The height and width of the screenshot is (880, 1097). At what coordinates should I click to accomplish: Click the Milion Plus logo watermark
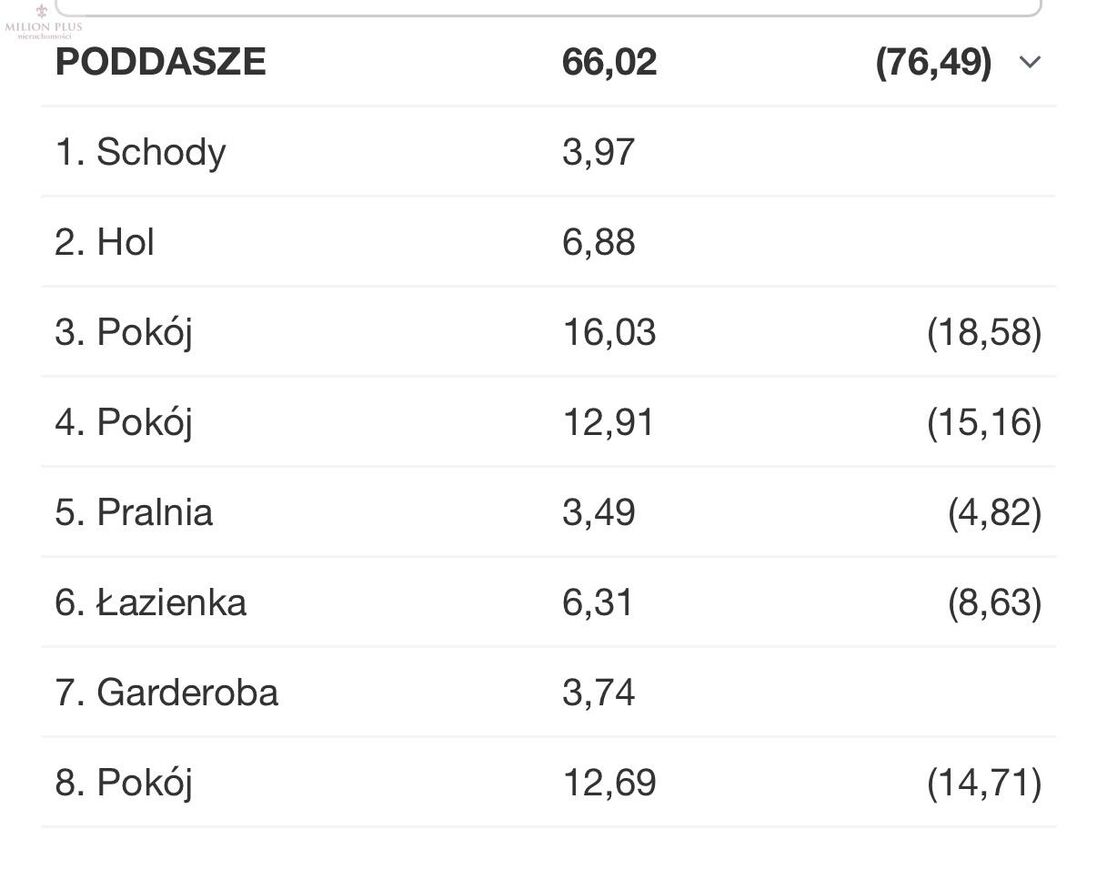(x=43, y=22)
